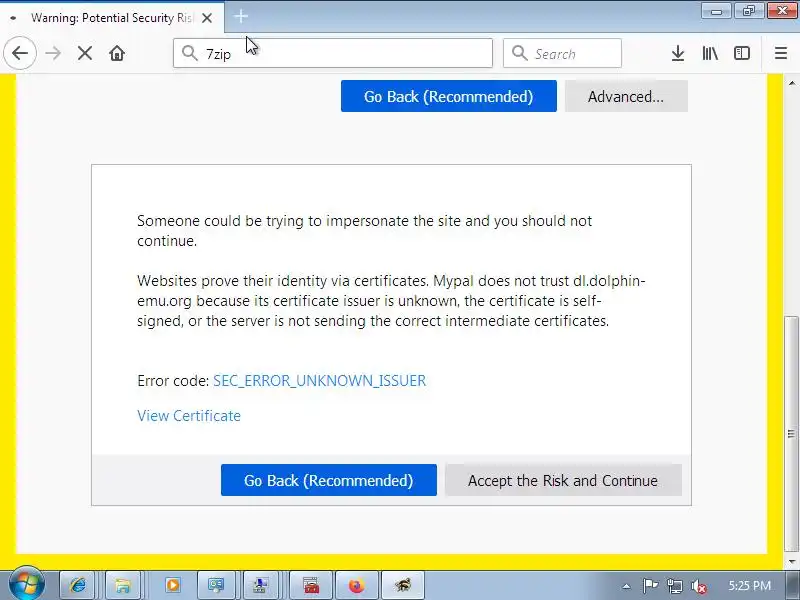The image size is (800, 600).
Task: Stop loading the page
Action: click(85, 53)
